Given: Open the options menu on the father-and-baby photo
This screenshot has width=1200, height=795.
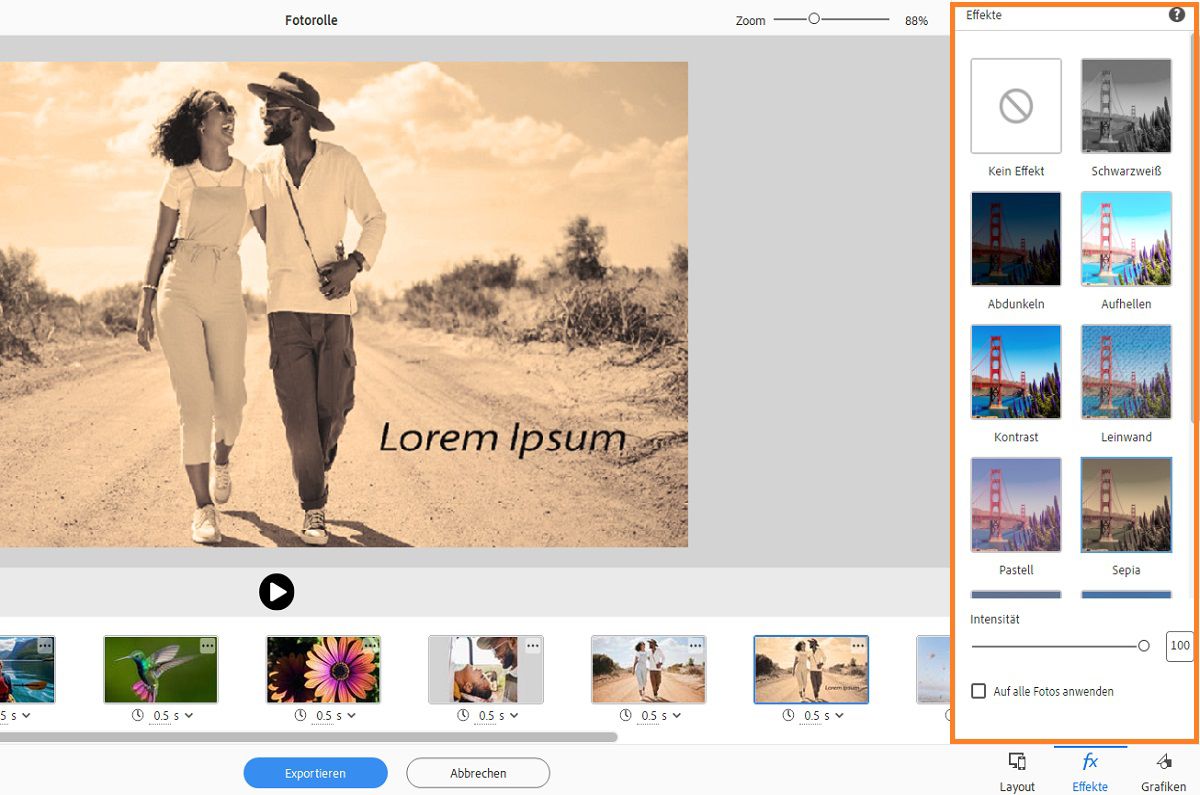Looking at the screenshot, I should click(x=533, y=646).
